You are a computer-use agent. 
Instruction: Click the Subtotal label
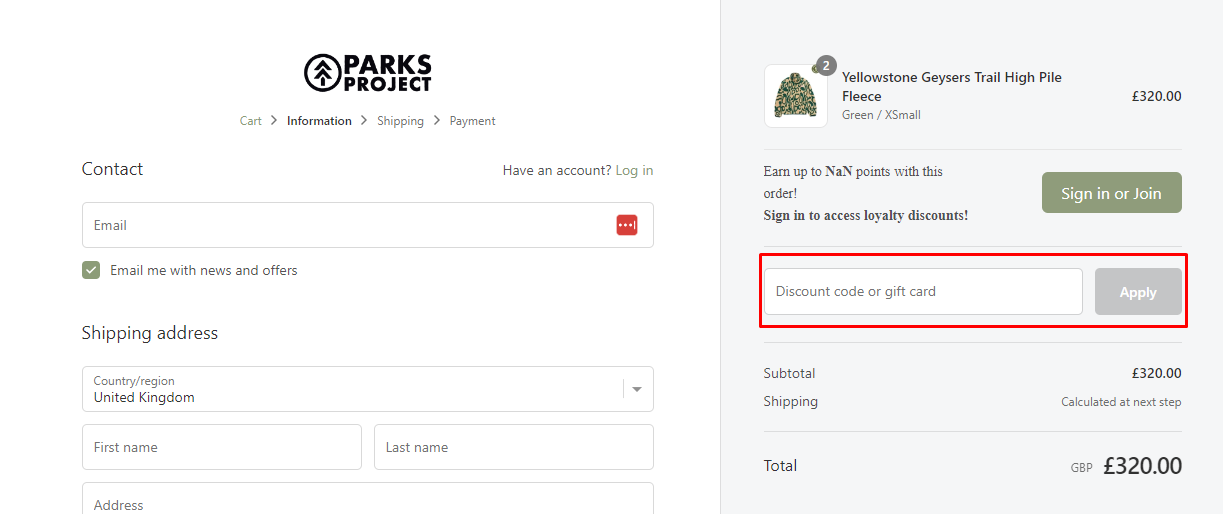(x=789, y=373)
